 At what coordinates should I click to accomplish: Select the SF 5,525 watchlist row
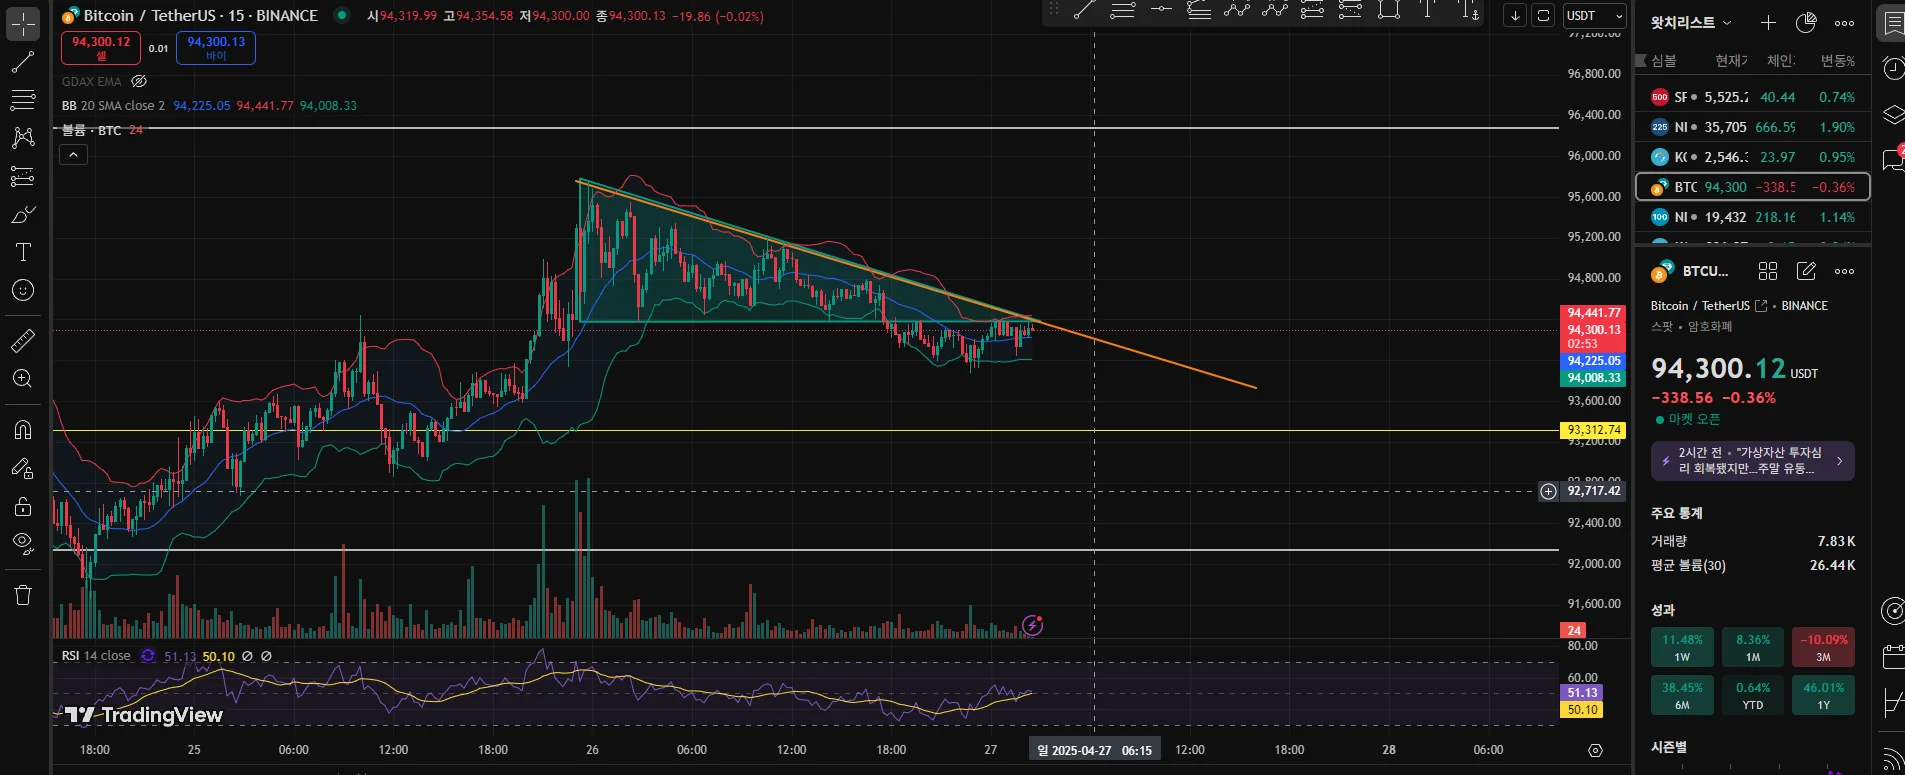[x=1752, y=97]
